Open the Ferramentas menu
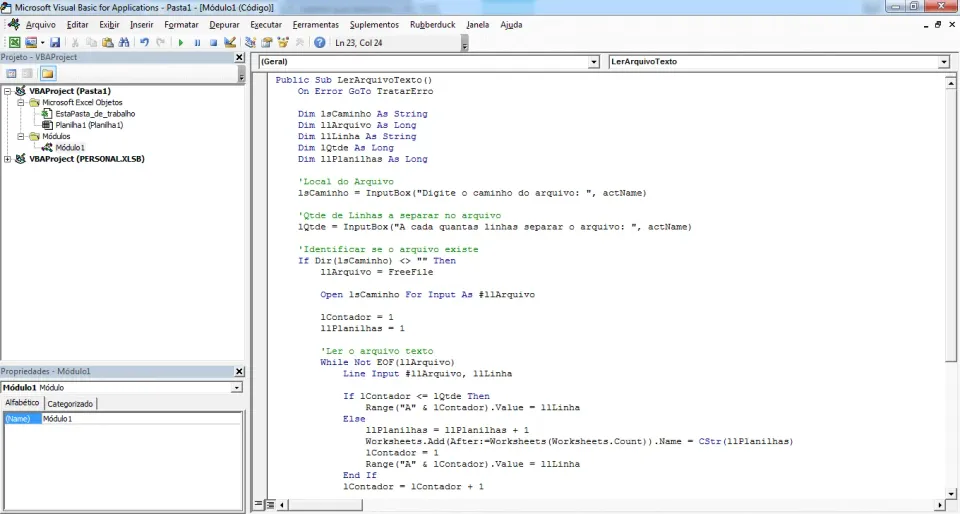The image size is (960, 514). tap(315, 24)
